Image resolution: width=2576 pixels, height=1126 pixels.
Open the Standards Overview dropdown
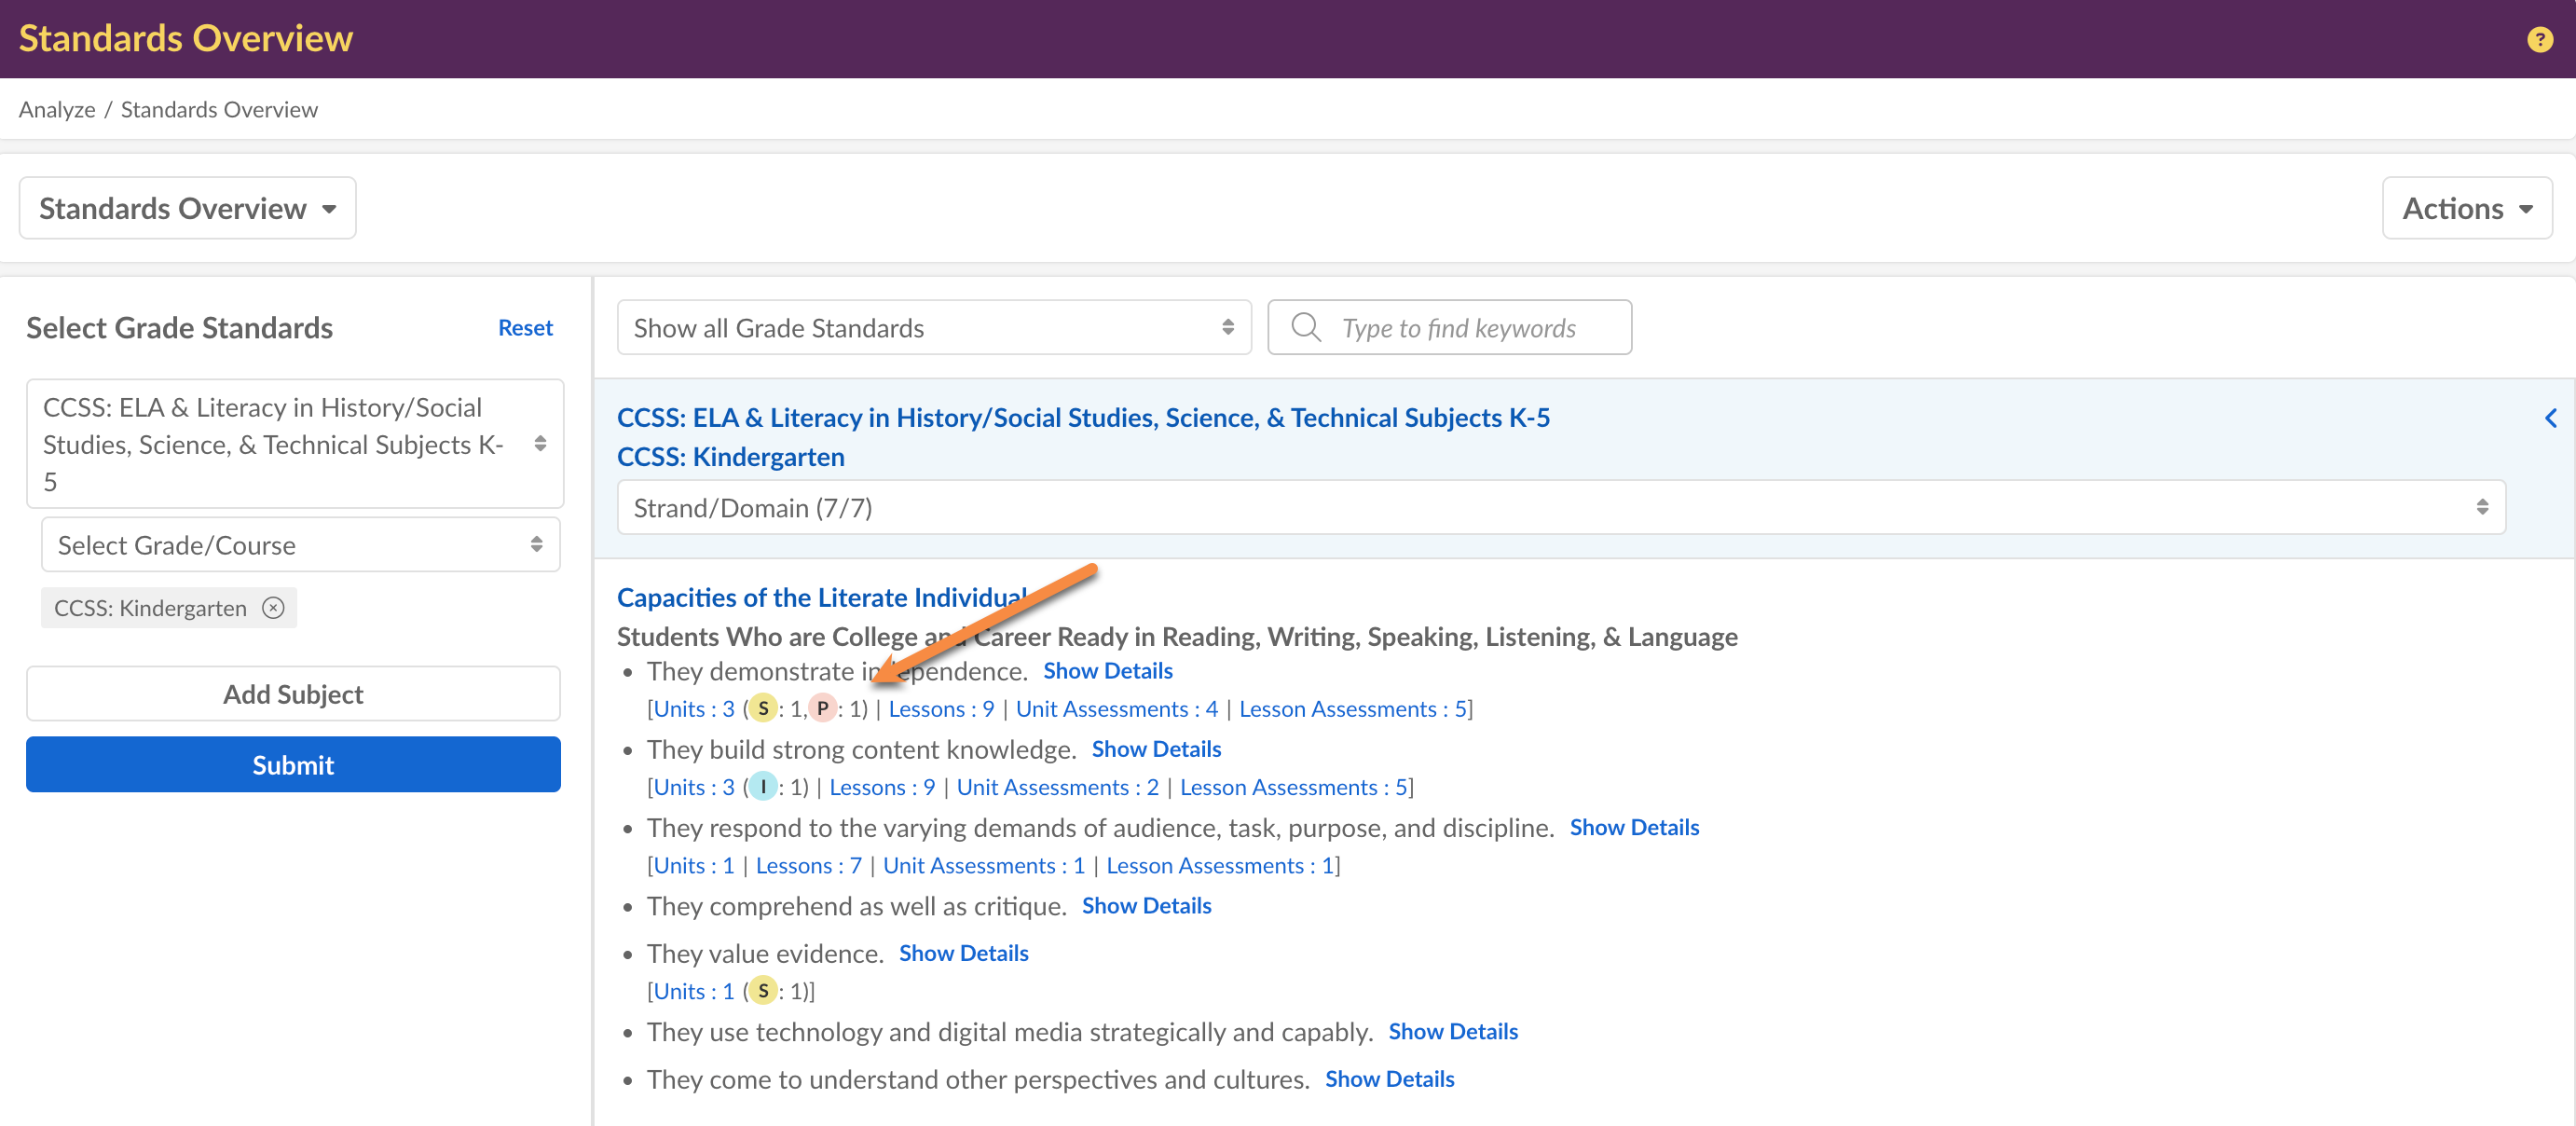[188, 208]
